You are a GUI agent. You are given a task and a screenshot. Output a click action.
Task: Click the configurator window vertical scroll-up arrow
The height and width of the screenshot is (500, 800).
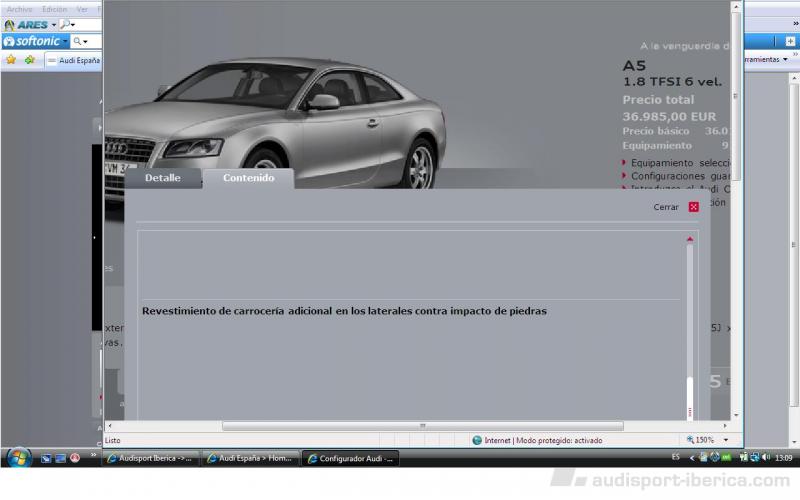tap(736, 7)
